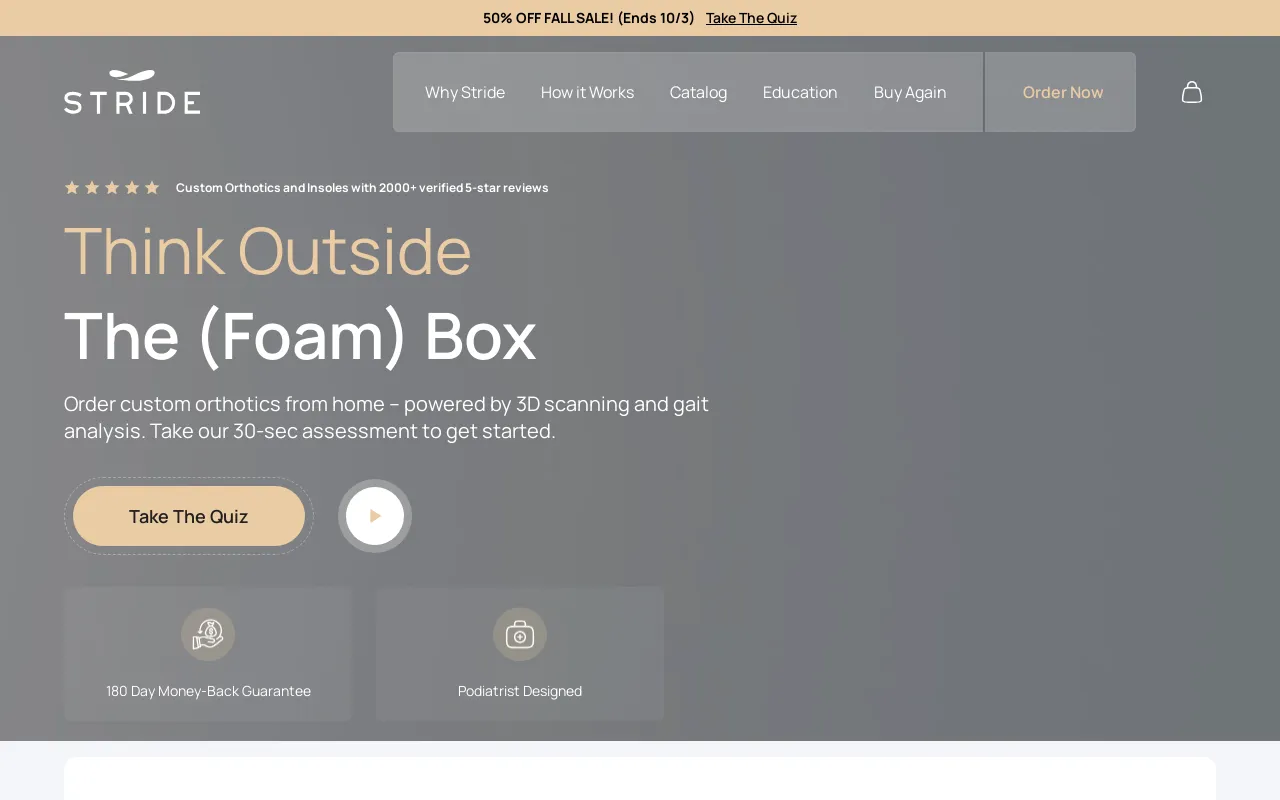Click the first rating star
Viewport: 1280px width, 800px height.
pyautogui.click(x=72, y=187)
